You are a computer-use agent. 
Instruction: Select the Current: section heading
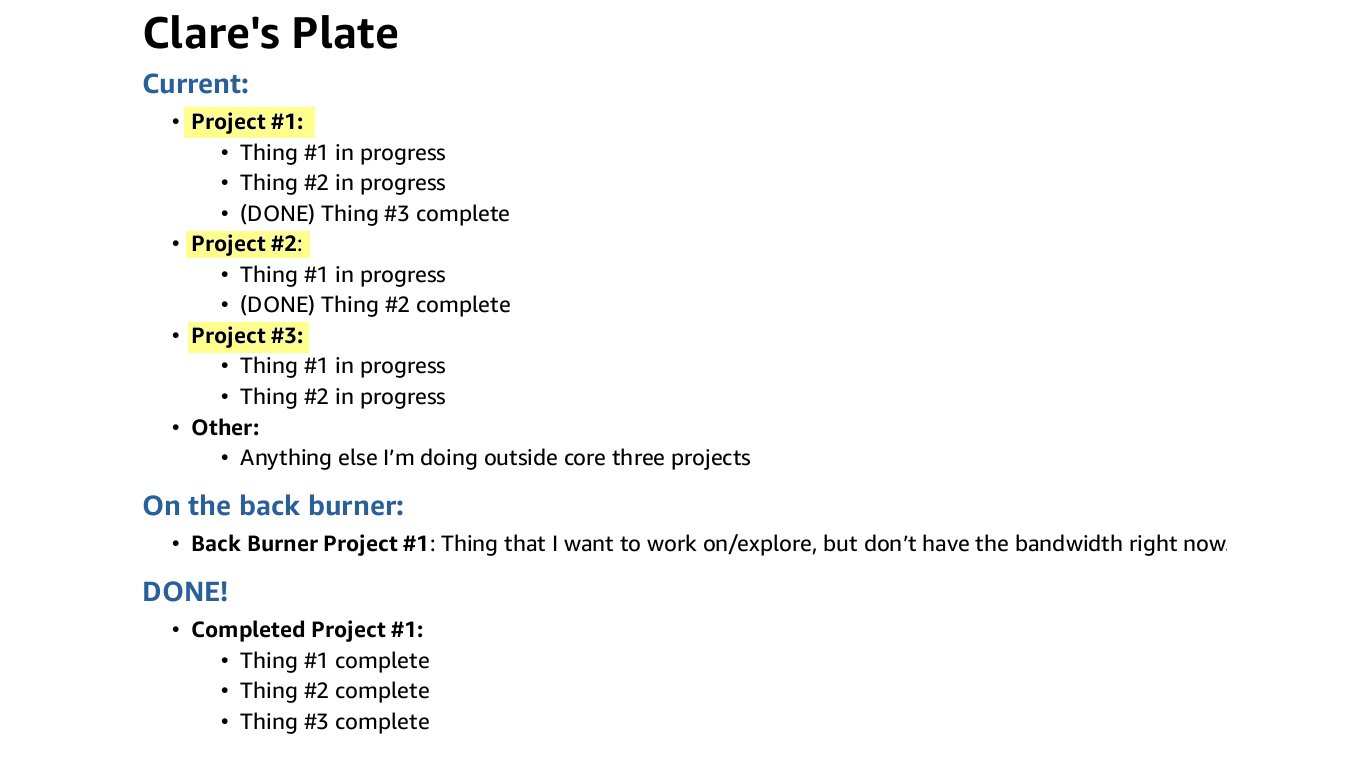click(x=195, y=84)
